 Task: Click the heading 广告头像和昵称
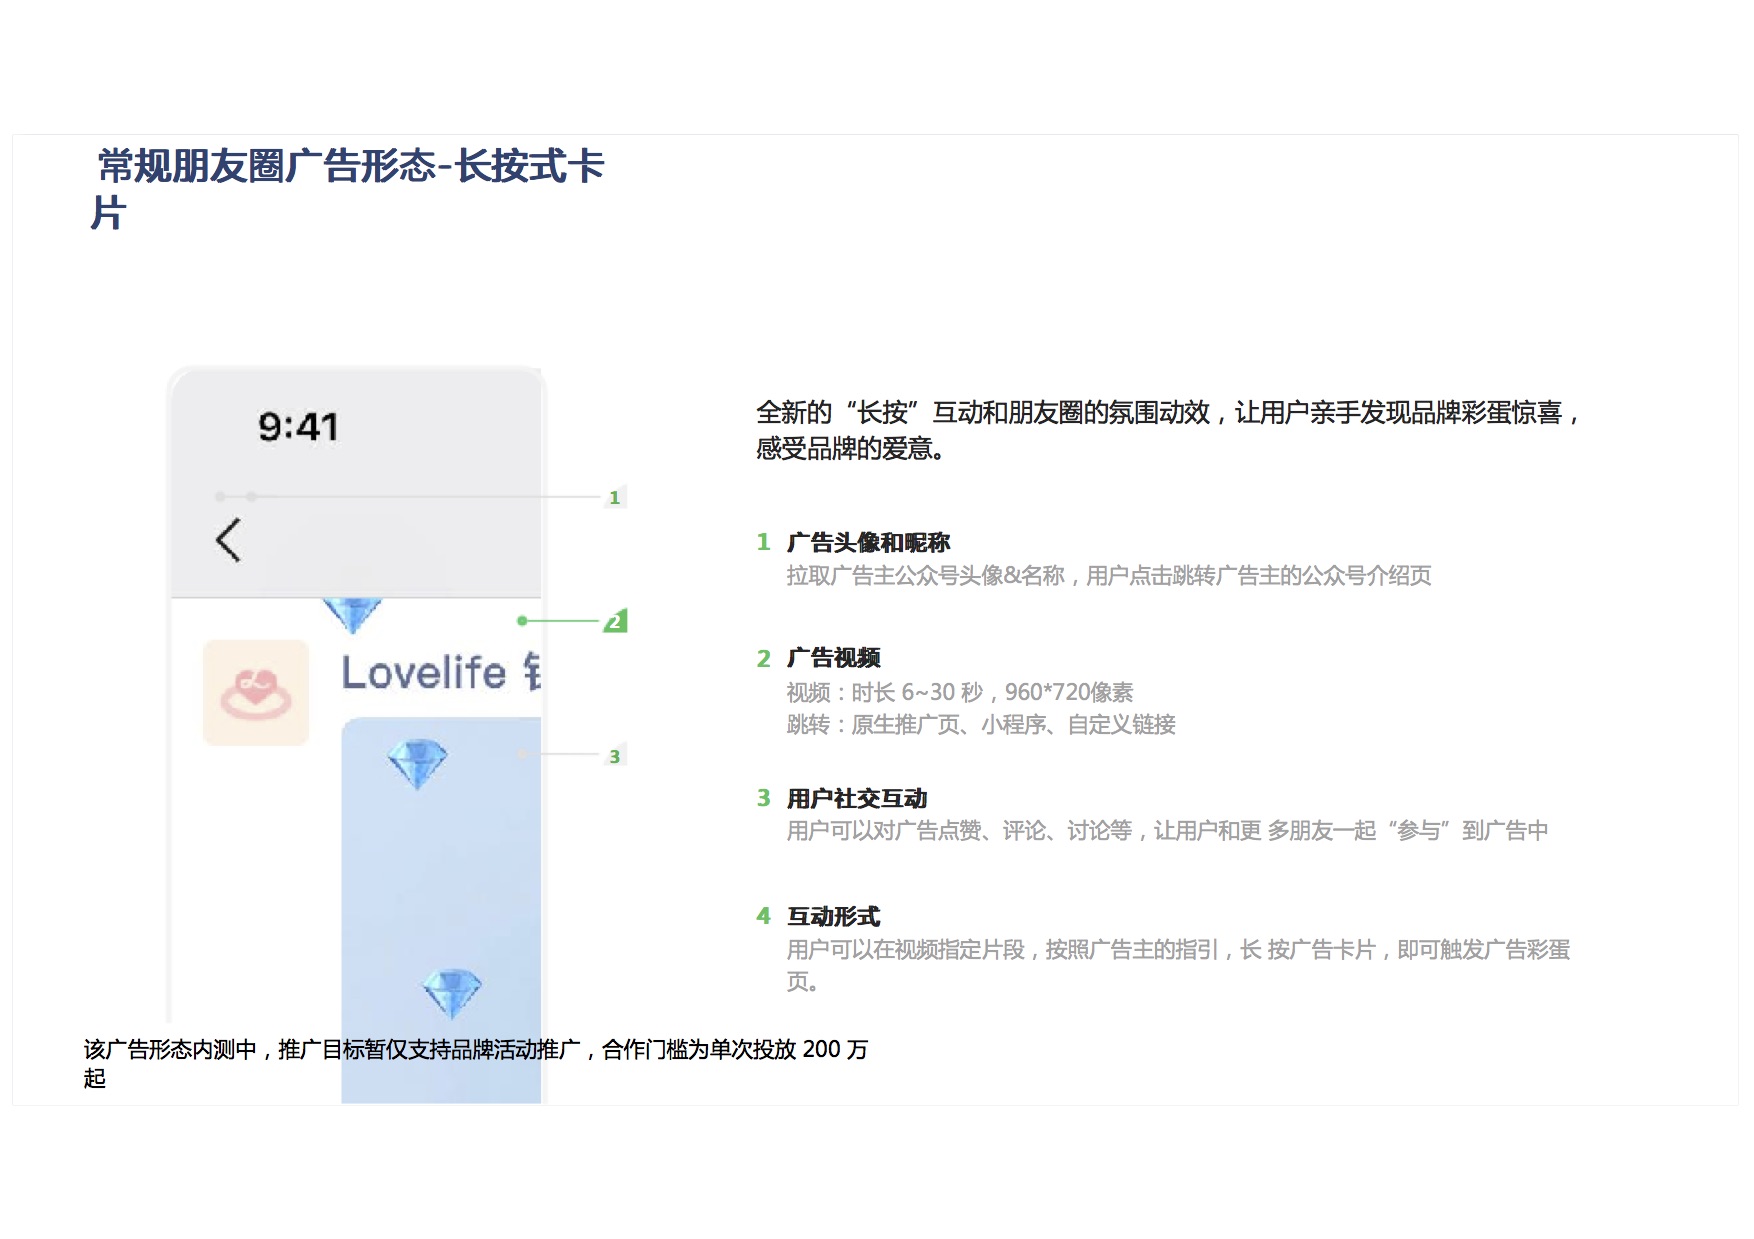click(868, 542)
